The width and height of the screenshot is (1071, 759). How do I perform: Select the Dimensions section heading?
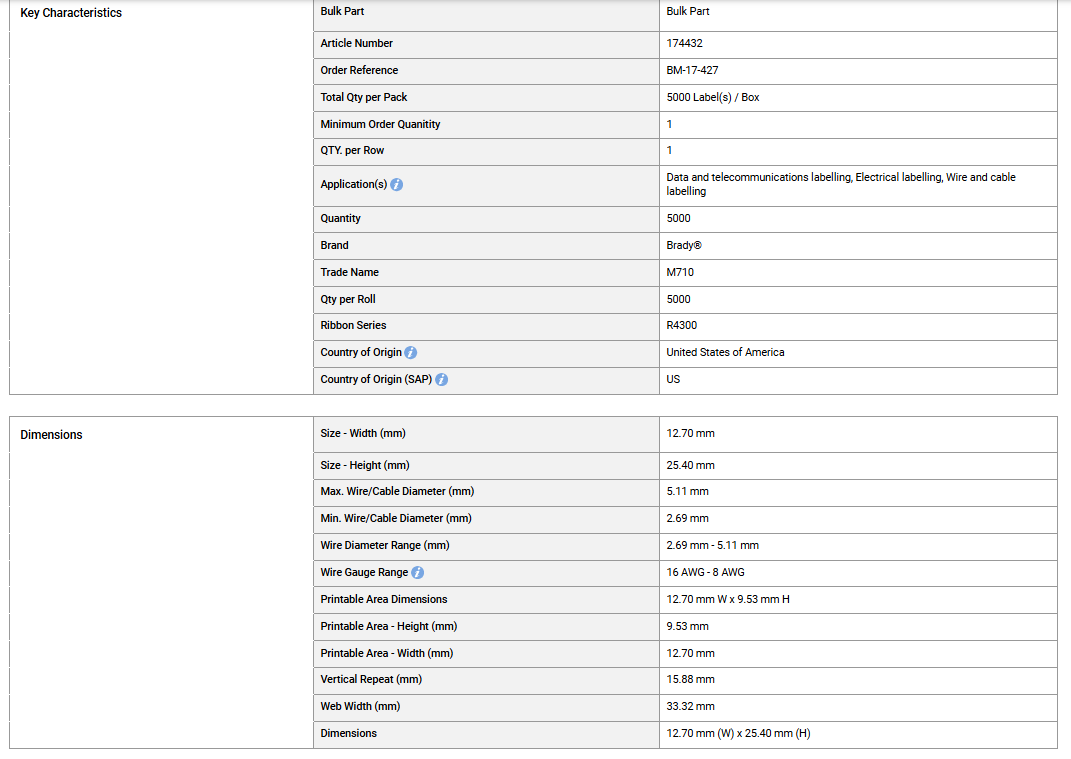(51, 434)
